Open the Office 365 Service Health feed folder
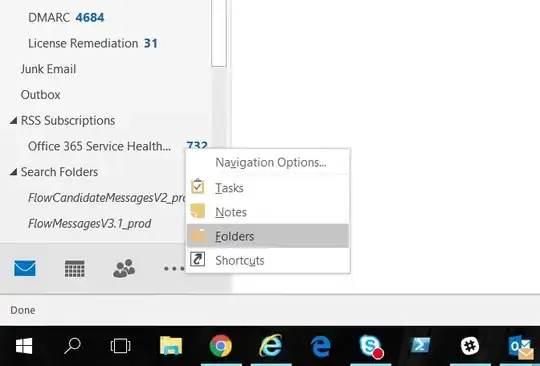The width and height of the screenshot is (540, 366). click(x=100, y=146)
